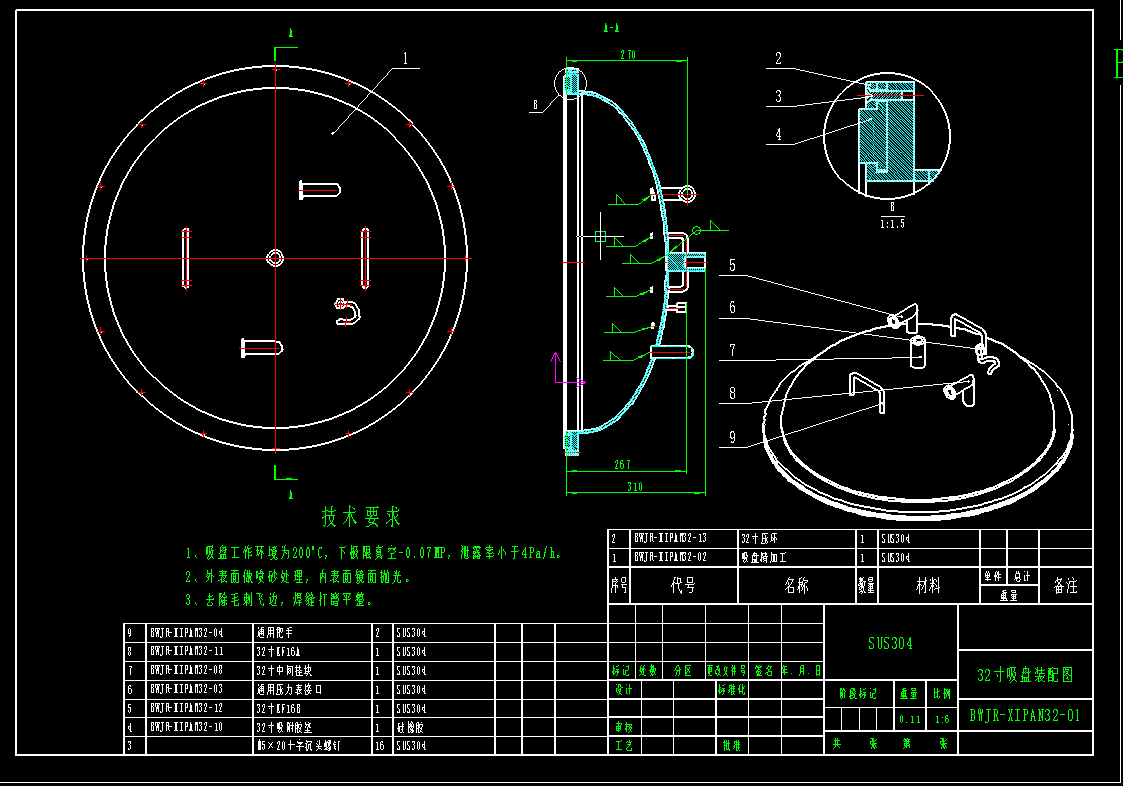Select the drawing number BWJR-XIPAN32-01 in title block
This screenshot has width=1123, height=786.
[1024, 716]
